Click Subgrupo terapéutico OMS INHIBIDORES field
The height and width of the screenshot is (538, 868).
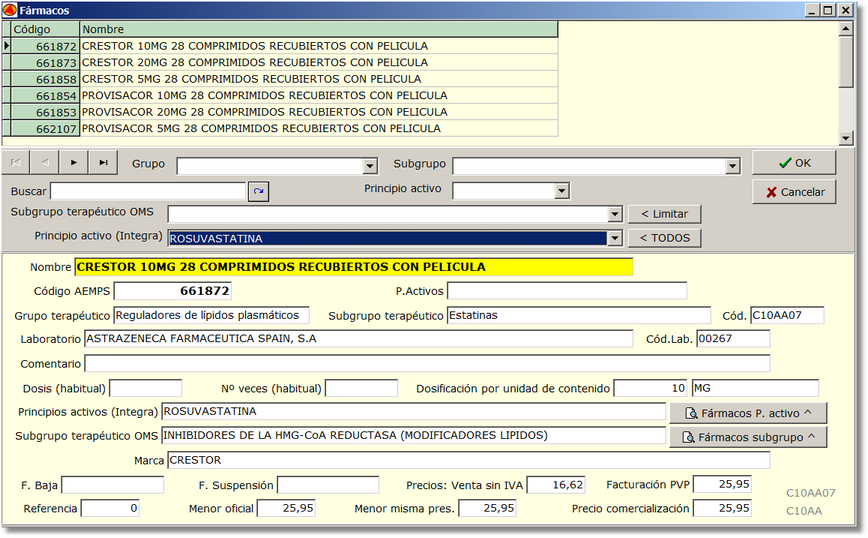(x=414, y=435)
